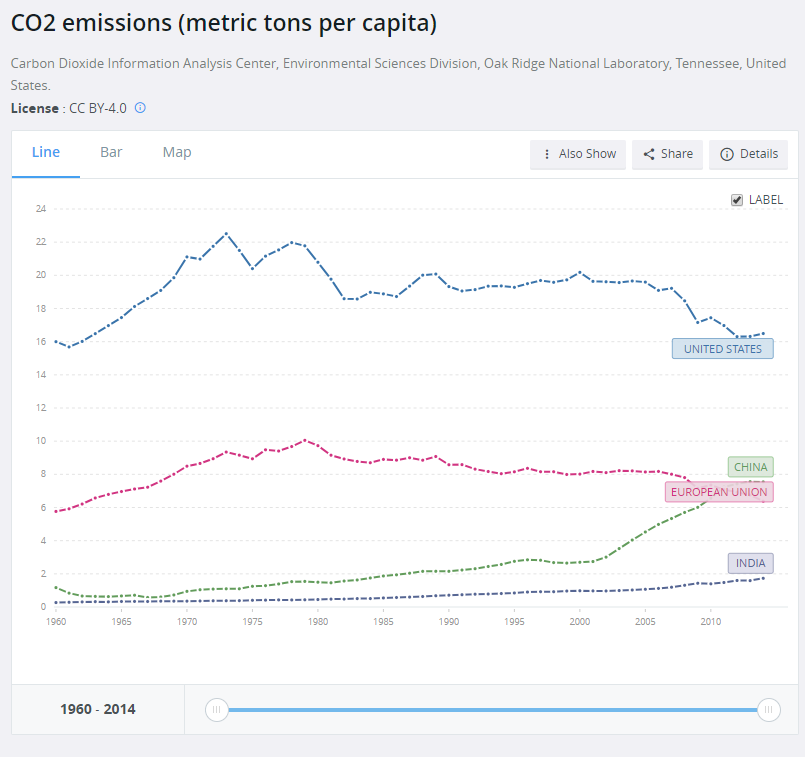
Task: Click the three-dot Also Show icon
Action: click(x=546, y=154)
